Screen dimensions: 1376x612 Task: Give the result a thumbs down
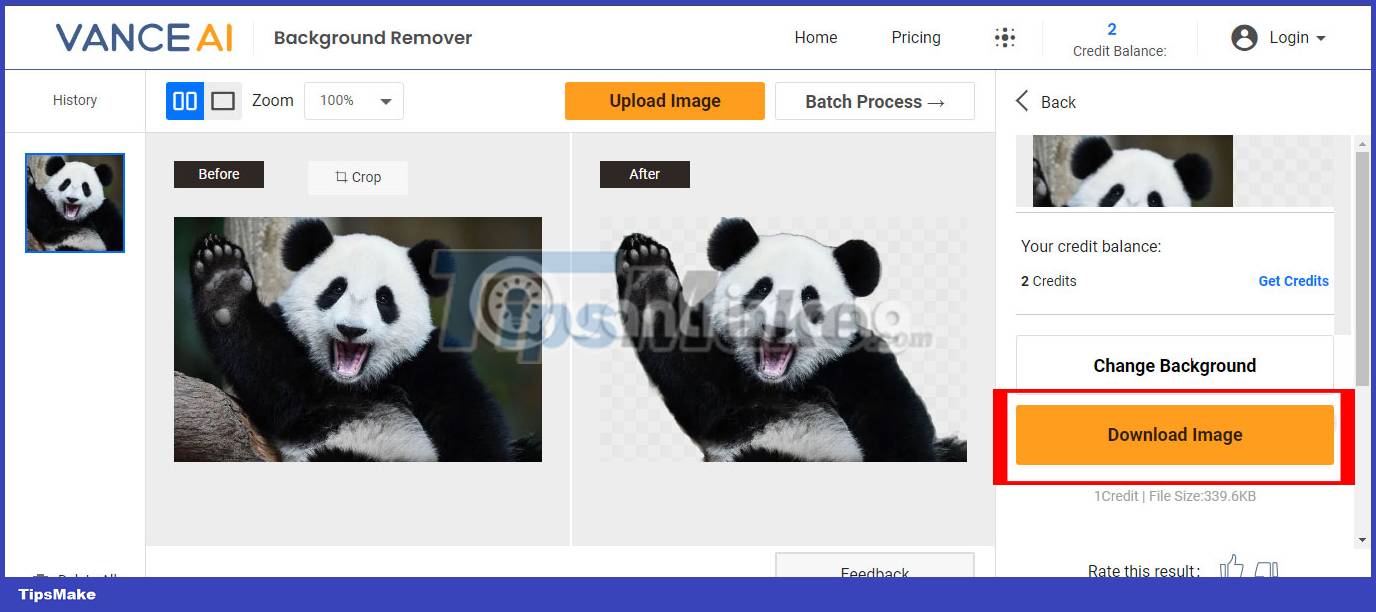point(1267,568)
